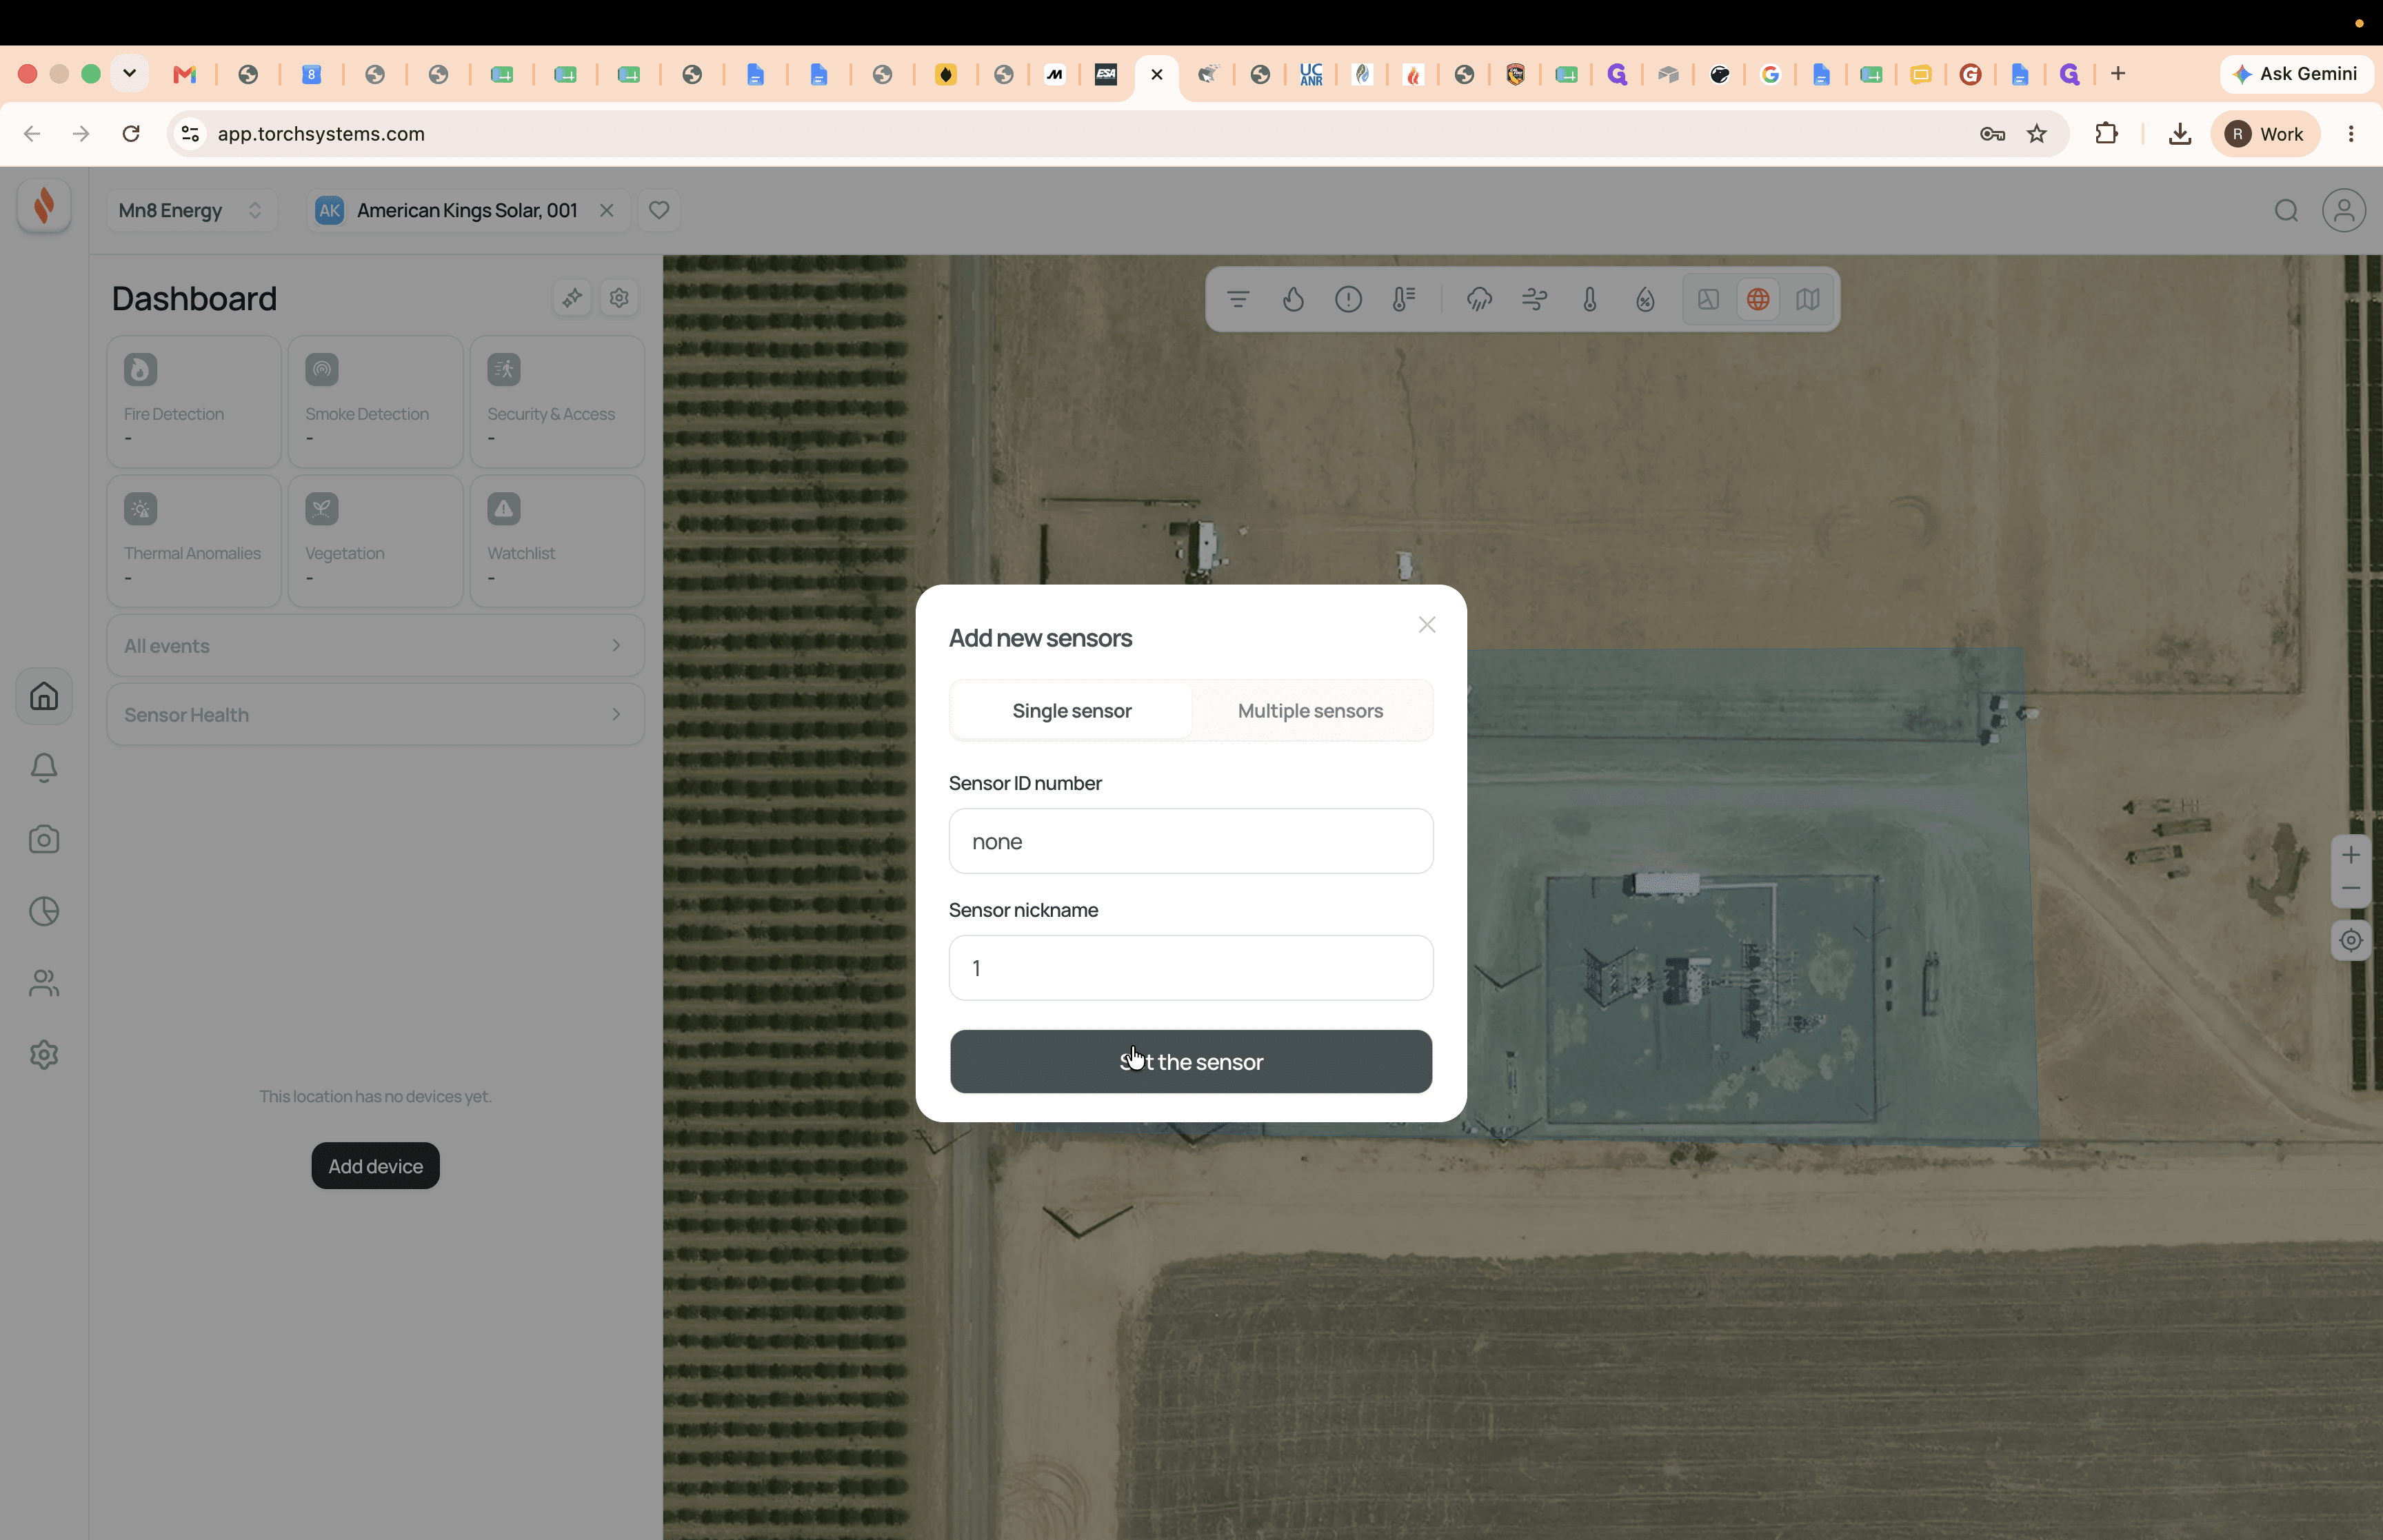Open the Security & Access card
Viewport: 2383px width, 1540px height.
pos(557,402)
